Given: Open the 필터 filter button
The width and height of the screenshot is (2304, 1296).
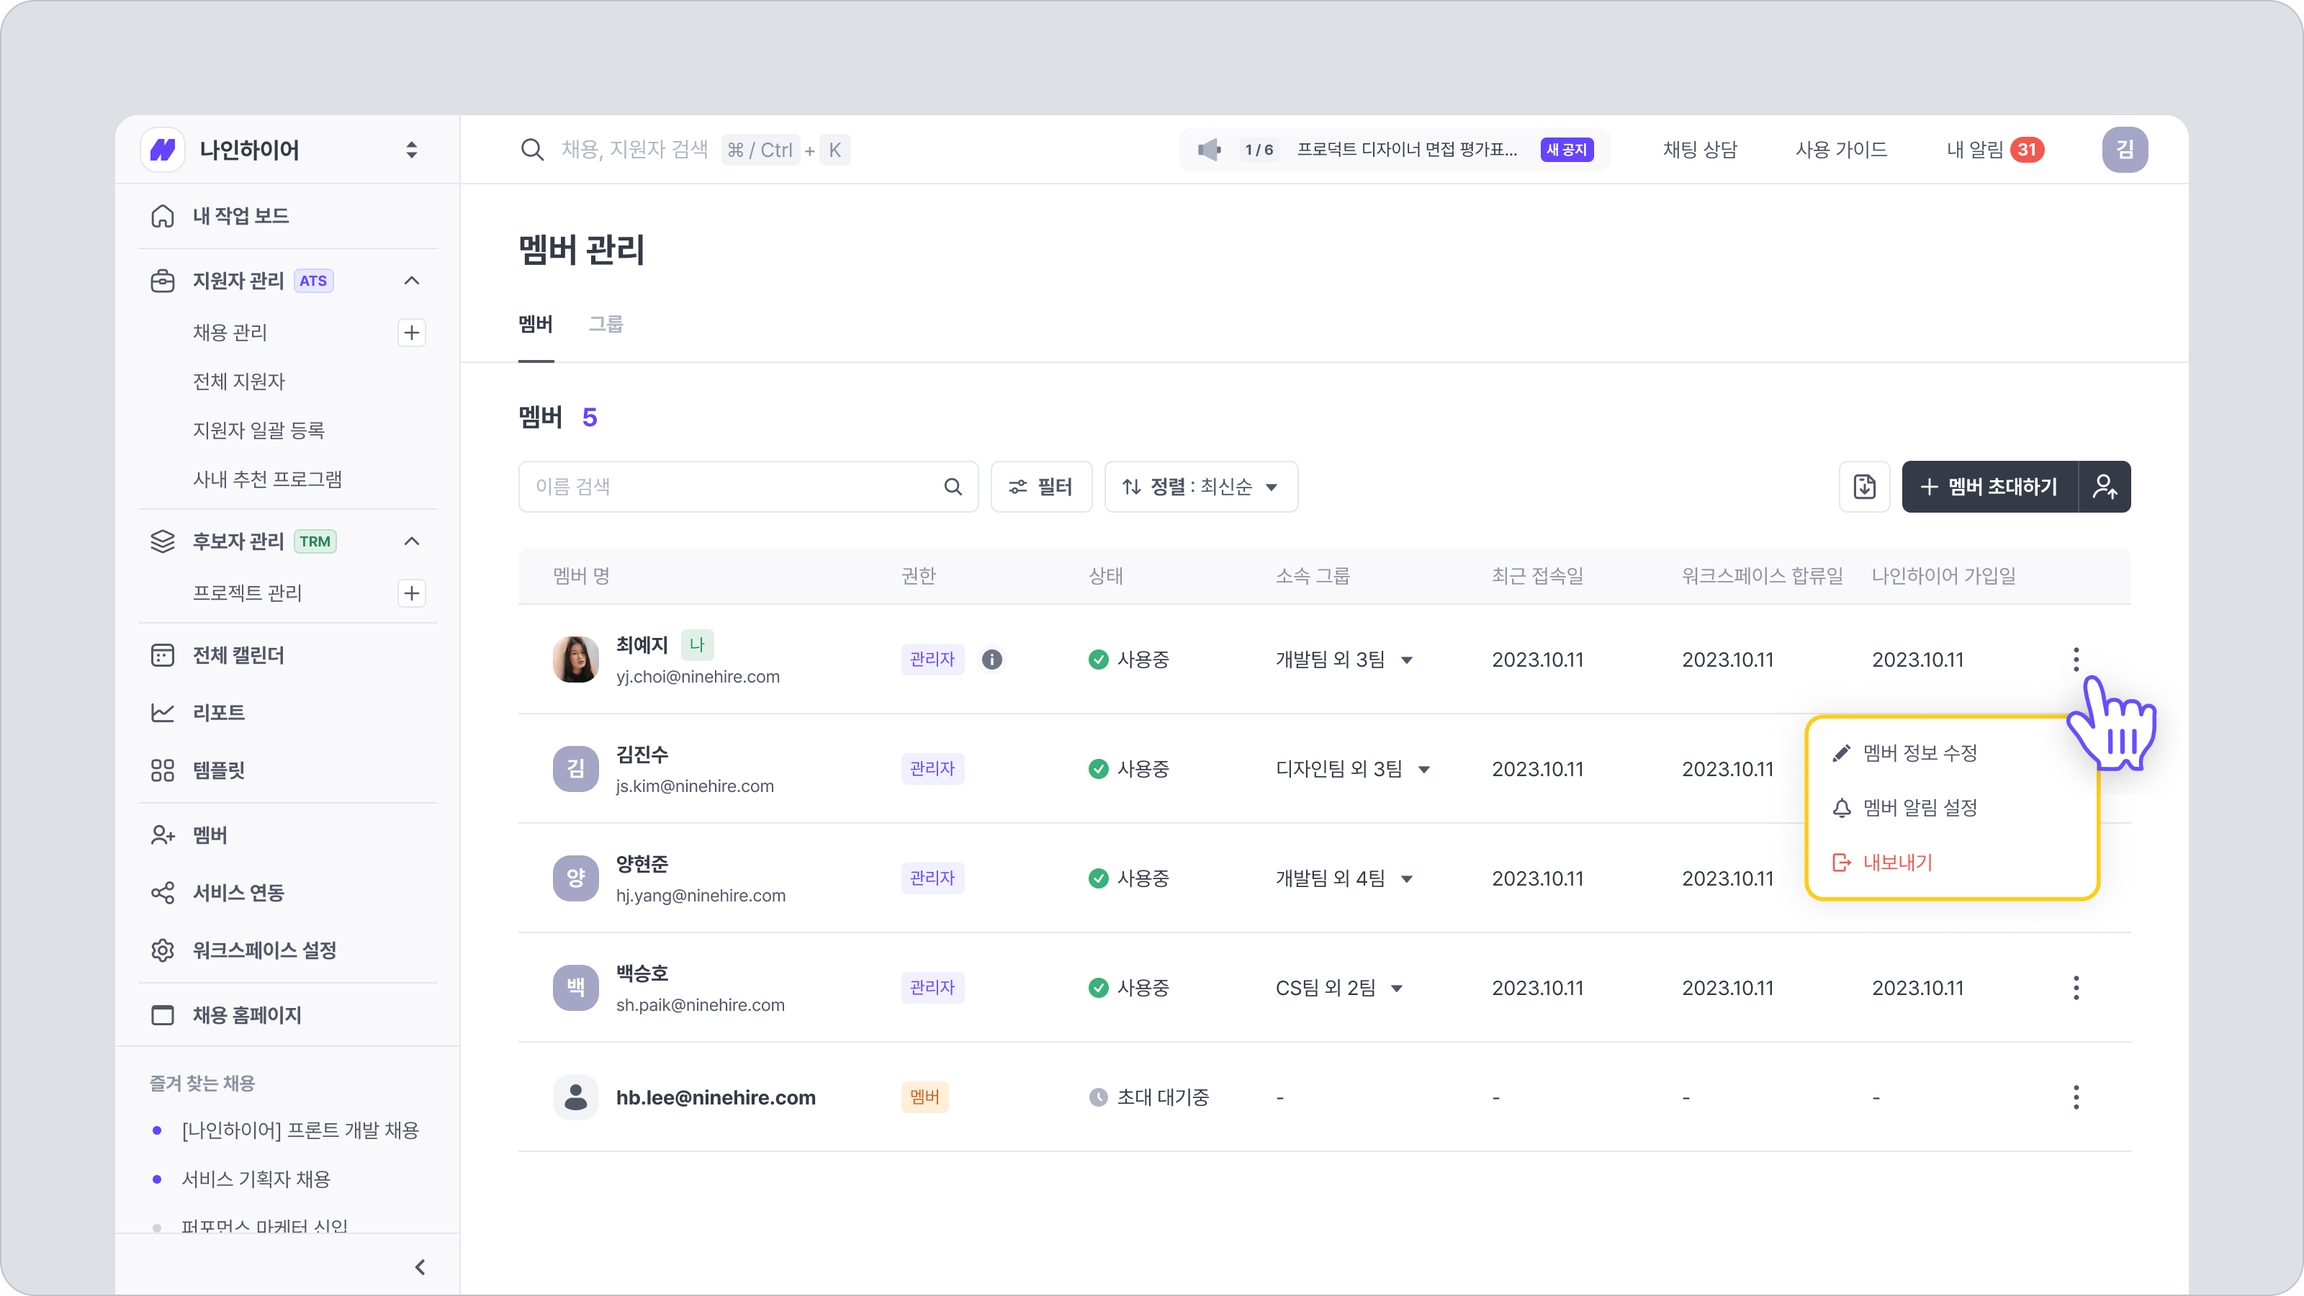Looking at the screenshot, I should tap(1041, 487).
